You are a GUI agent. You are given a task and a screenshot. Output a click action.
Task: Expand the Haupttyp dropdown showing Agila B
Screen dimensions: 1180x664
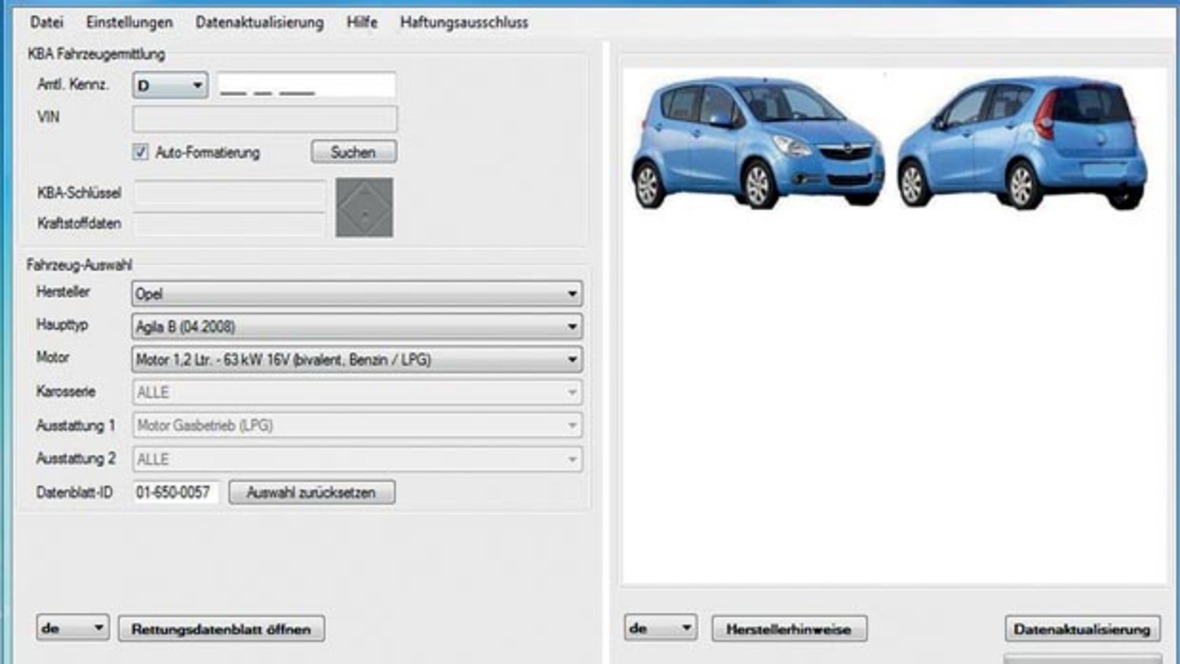[357, 327]
